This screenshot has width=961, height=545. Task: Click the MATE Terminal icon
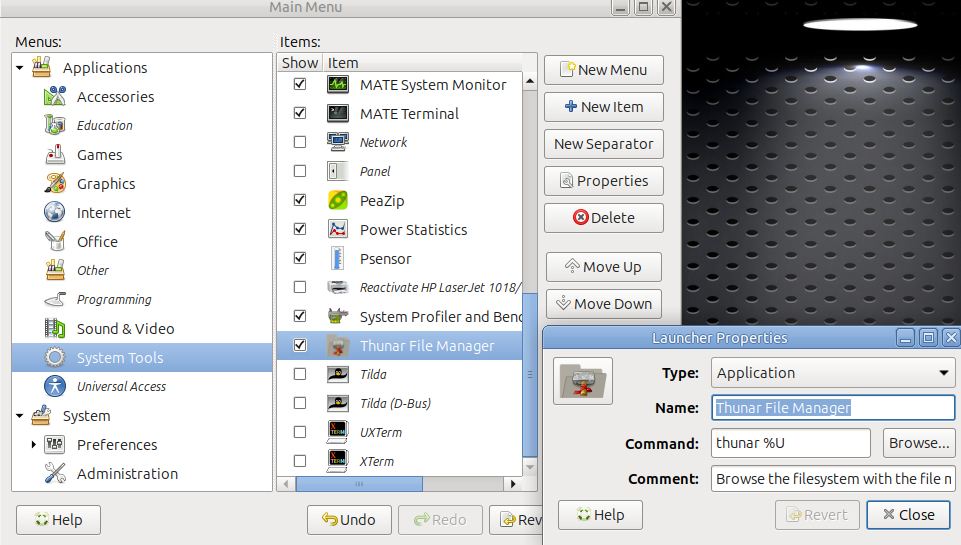[x=338, y=113]
